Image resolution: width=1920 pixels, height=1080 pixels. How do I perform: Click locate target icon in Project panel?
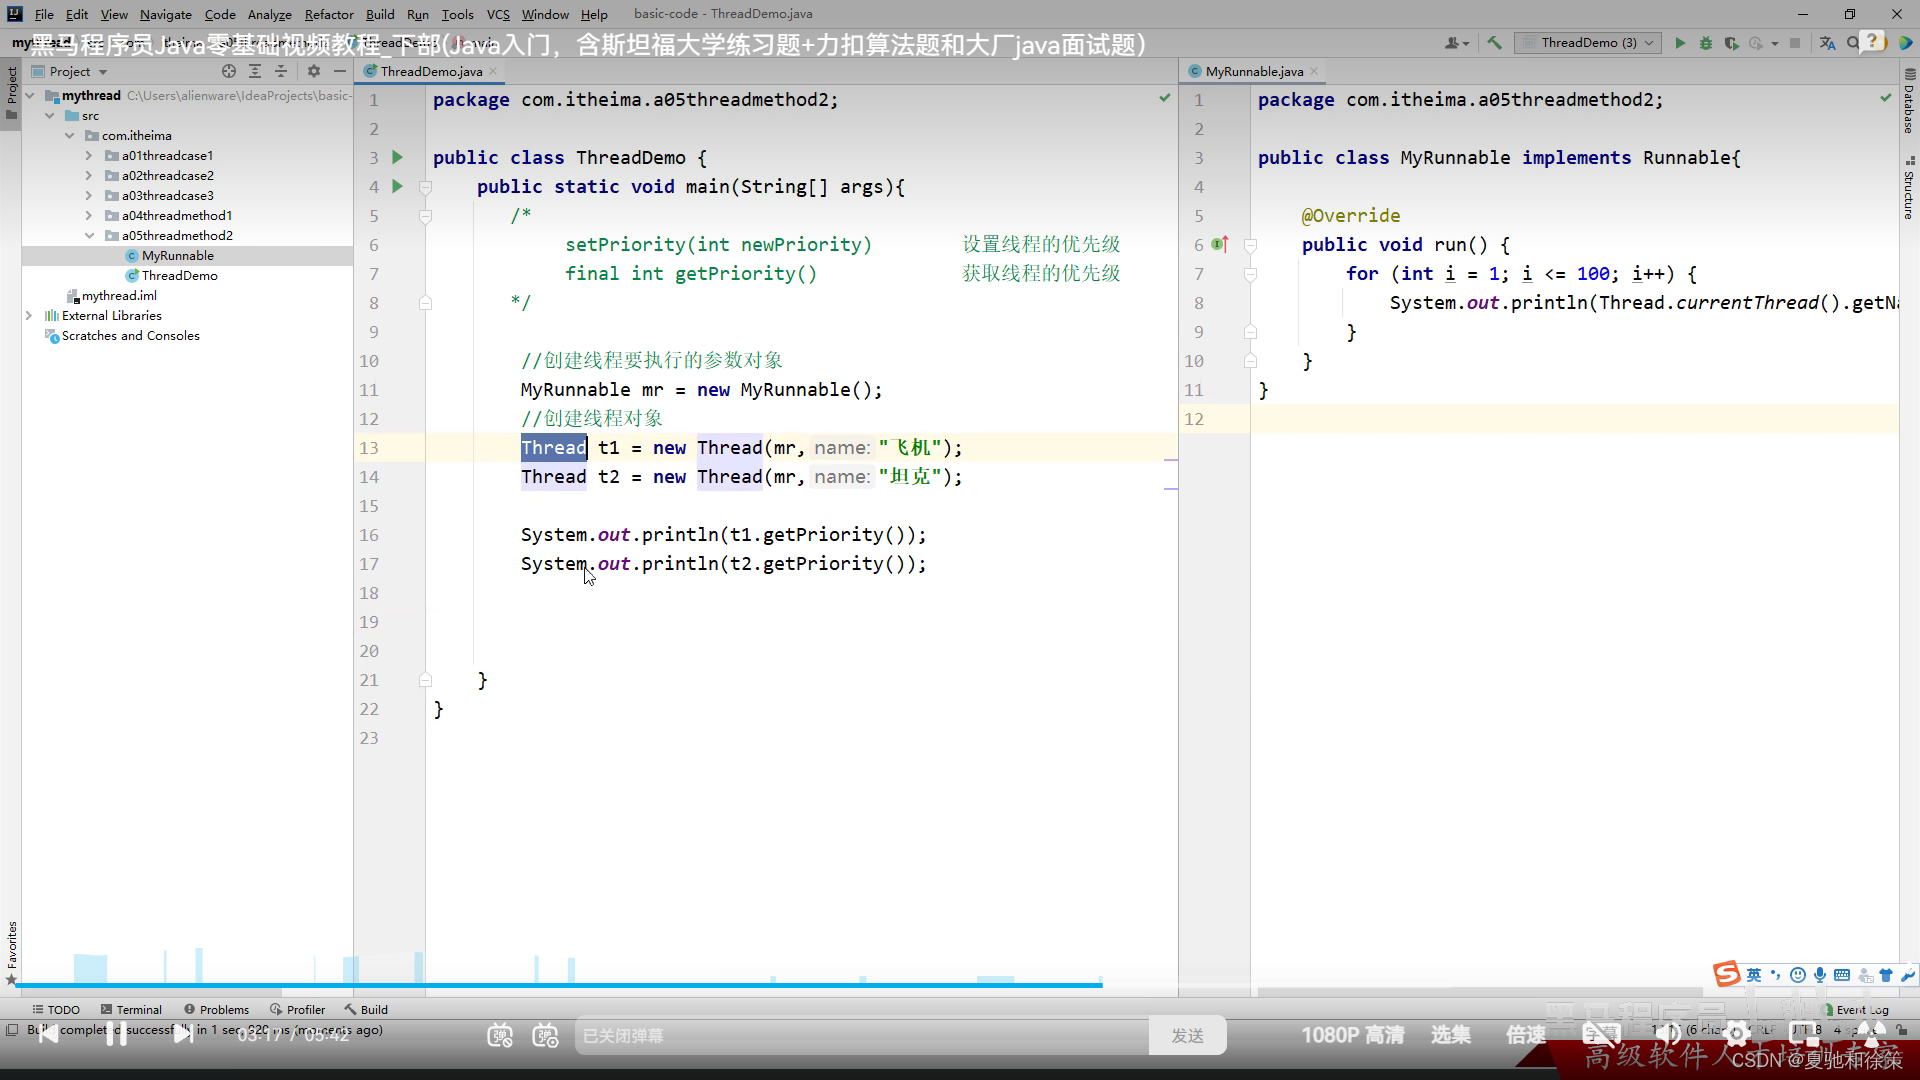(x=229, y=71)
